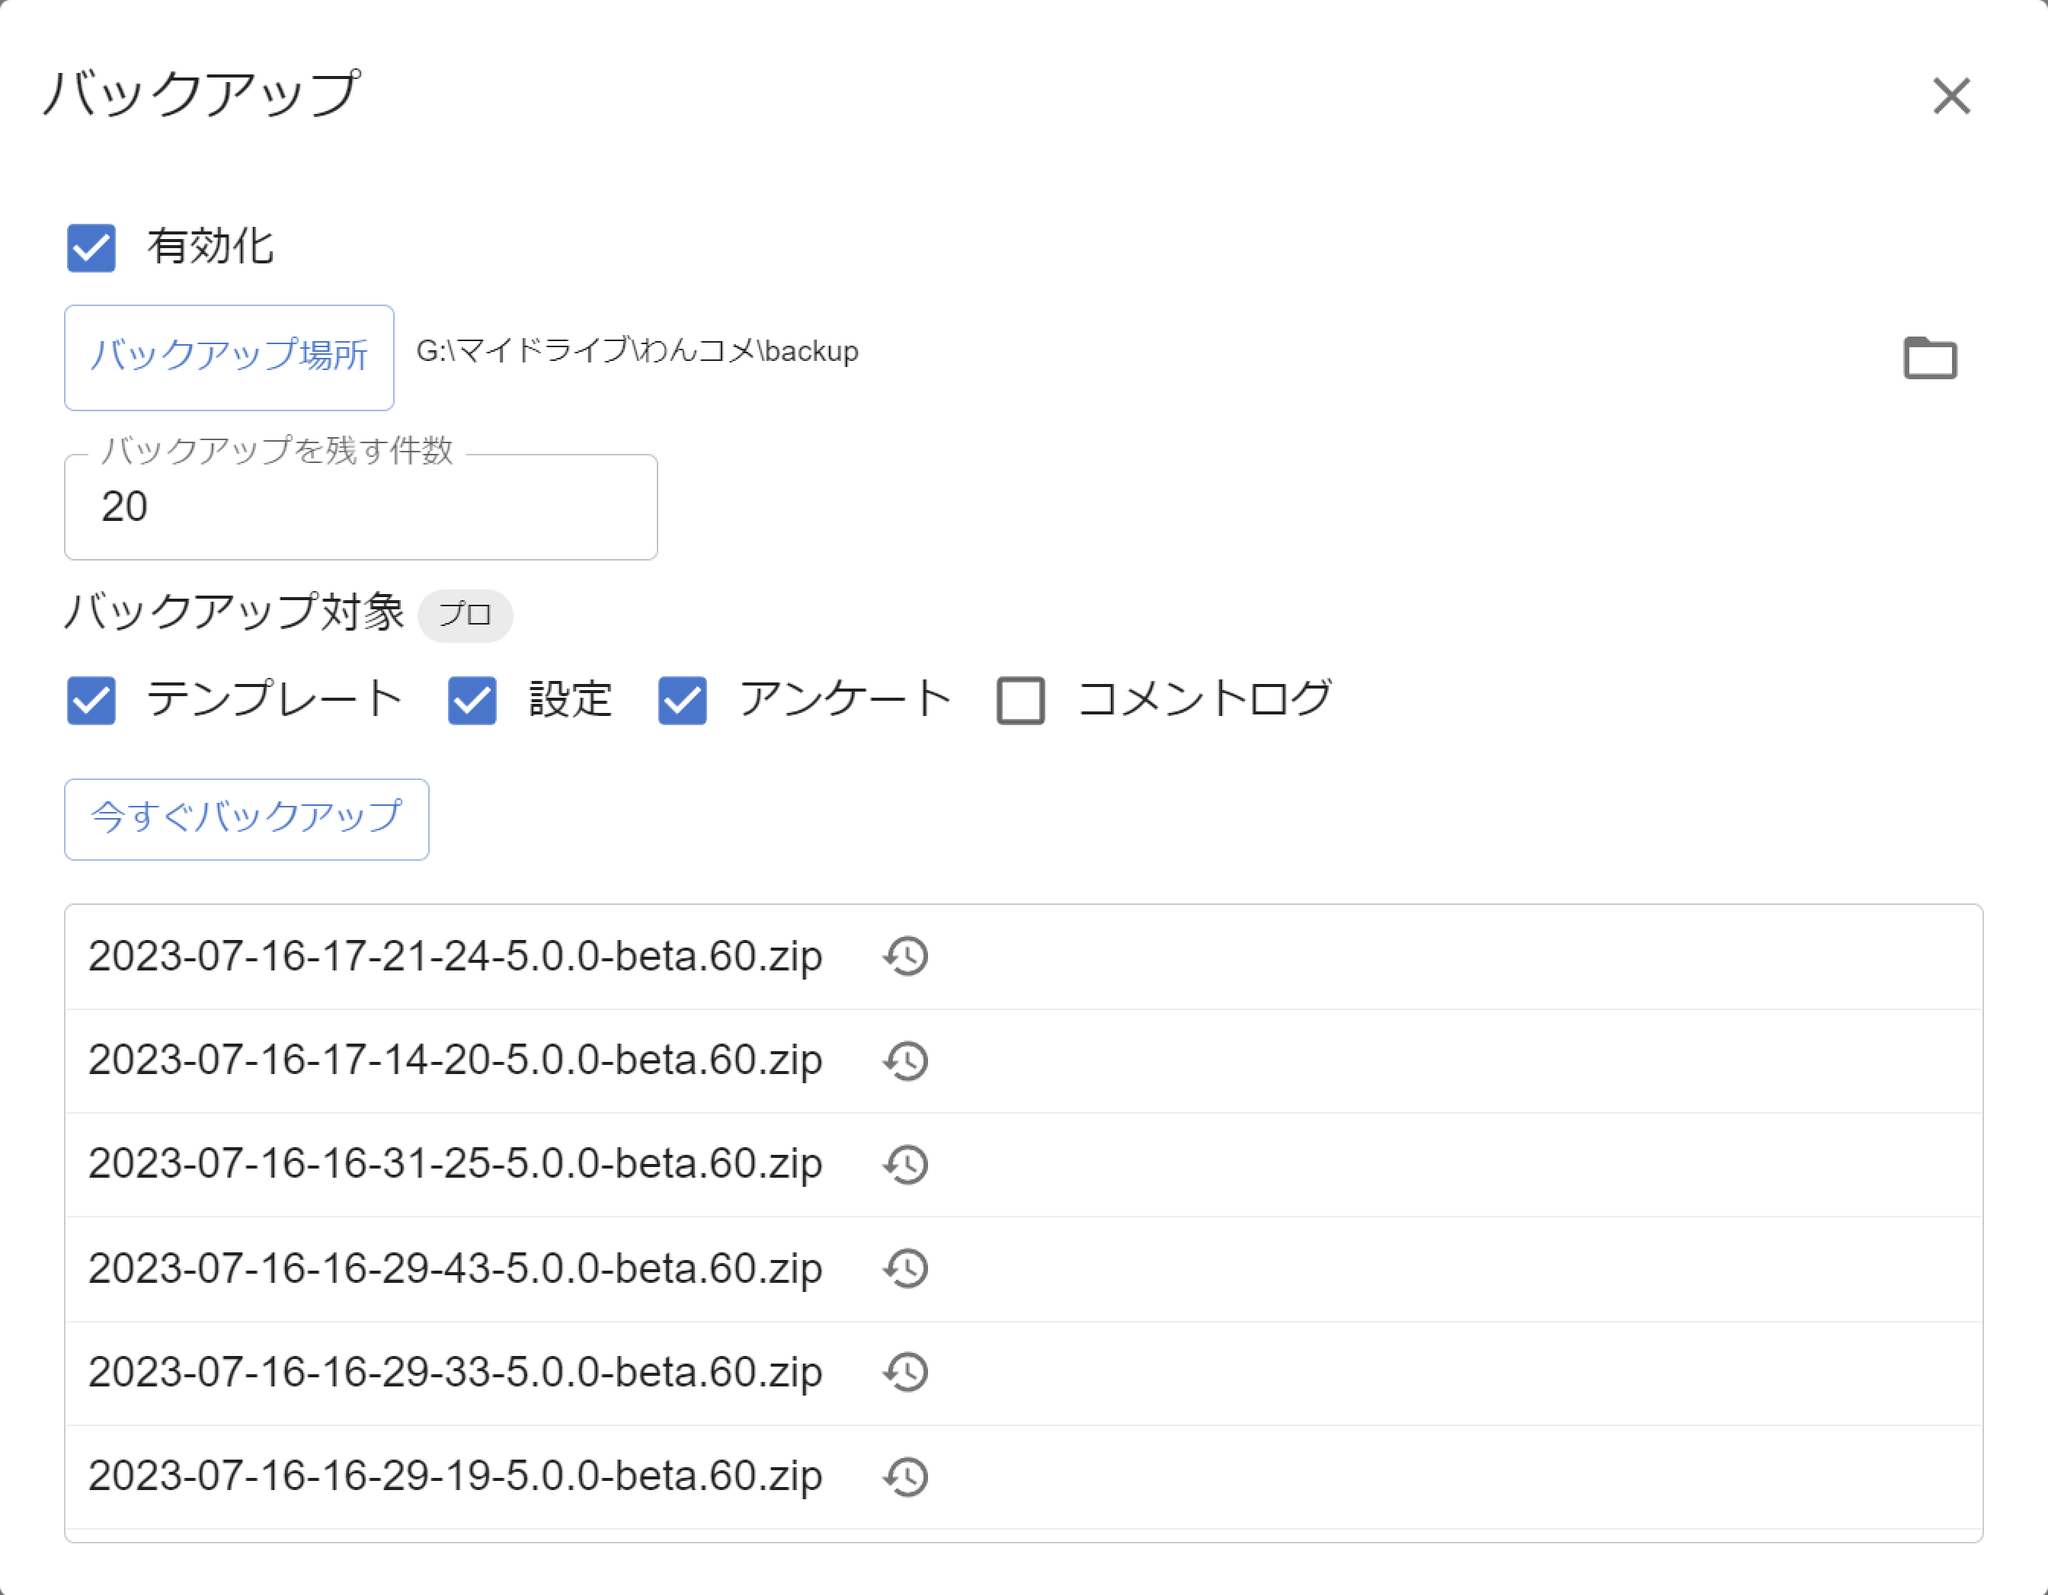2048x1595 pixels.
Task: Toggle the 有効化 checkbox
Action: 92,247
